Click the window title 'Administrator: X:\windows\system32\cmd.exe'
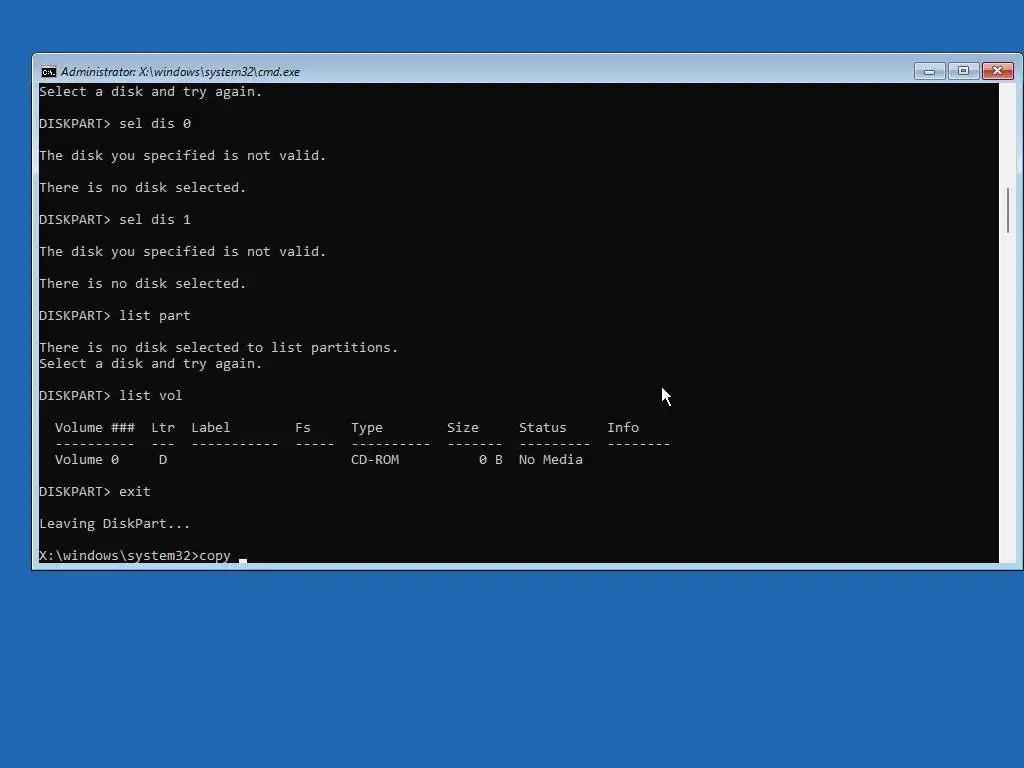The image size is (1024, 768). (180, 72)
